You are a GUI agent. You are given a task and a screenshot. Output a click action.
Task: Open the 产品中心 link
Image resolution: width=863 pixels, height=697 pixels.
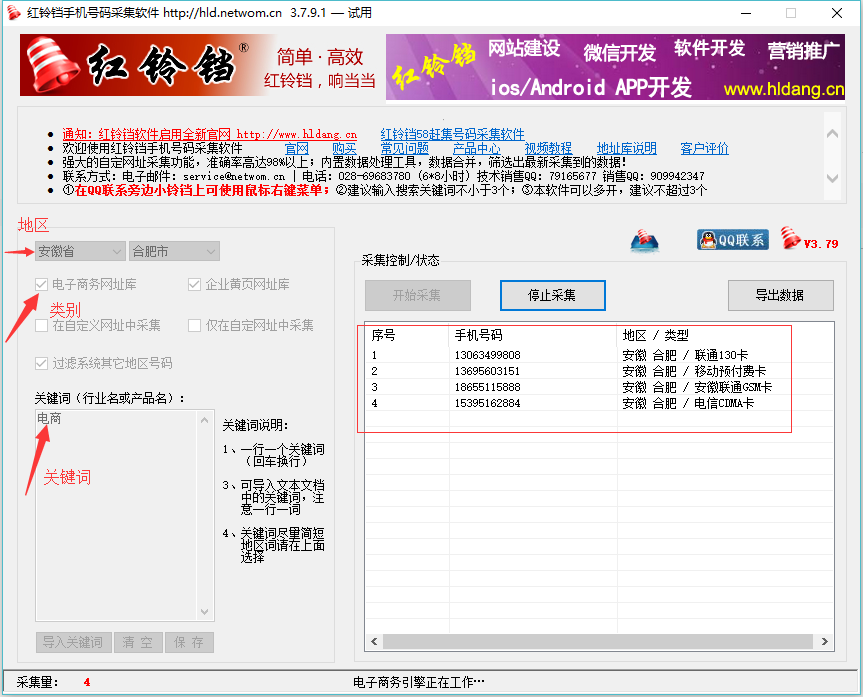pyautogui.click(x=477, y=148)
